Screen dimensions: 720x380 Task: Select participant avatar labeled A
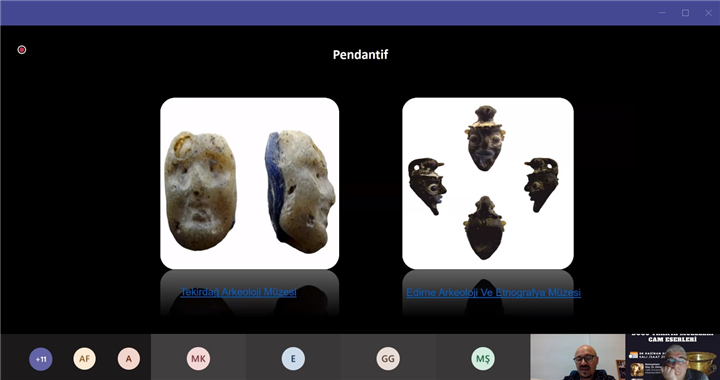tap(129, 359)
